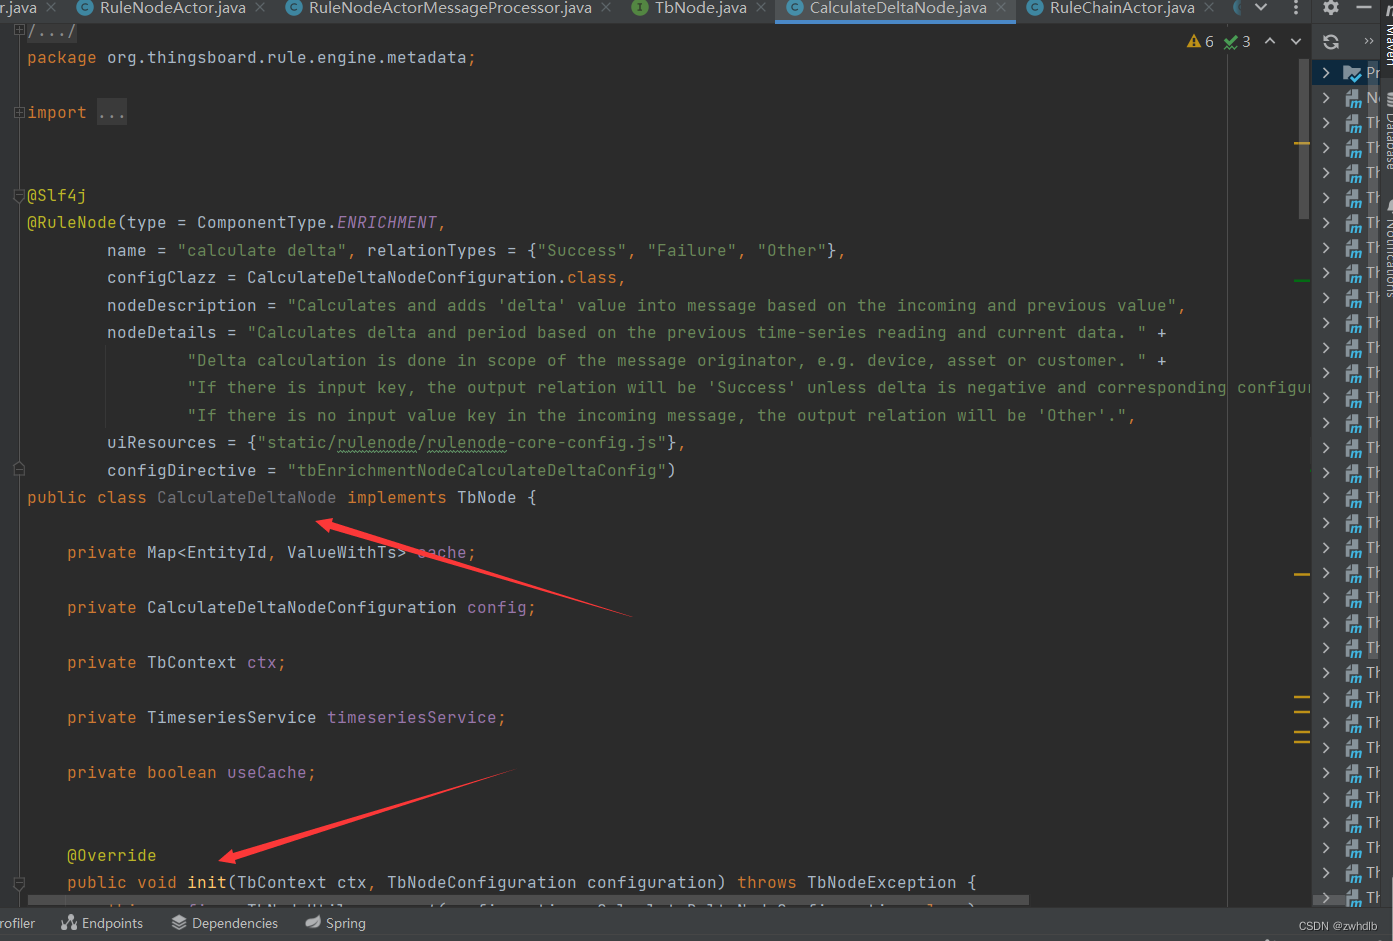Open the warnings indicator showing 6
1393x941 pixels.
[x=1200, y=41]
